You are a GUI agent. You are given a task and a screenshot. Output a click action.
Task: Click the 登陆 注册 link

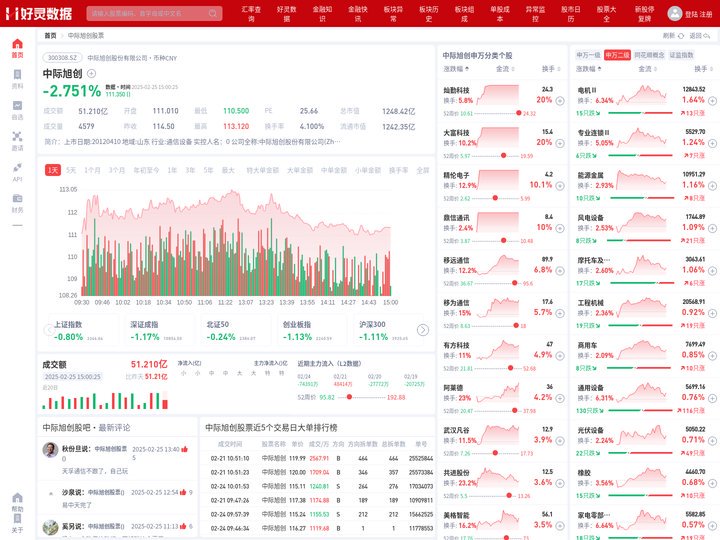pyautogui.click(x=698, y=14)
